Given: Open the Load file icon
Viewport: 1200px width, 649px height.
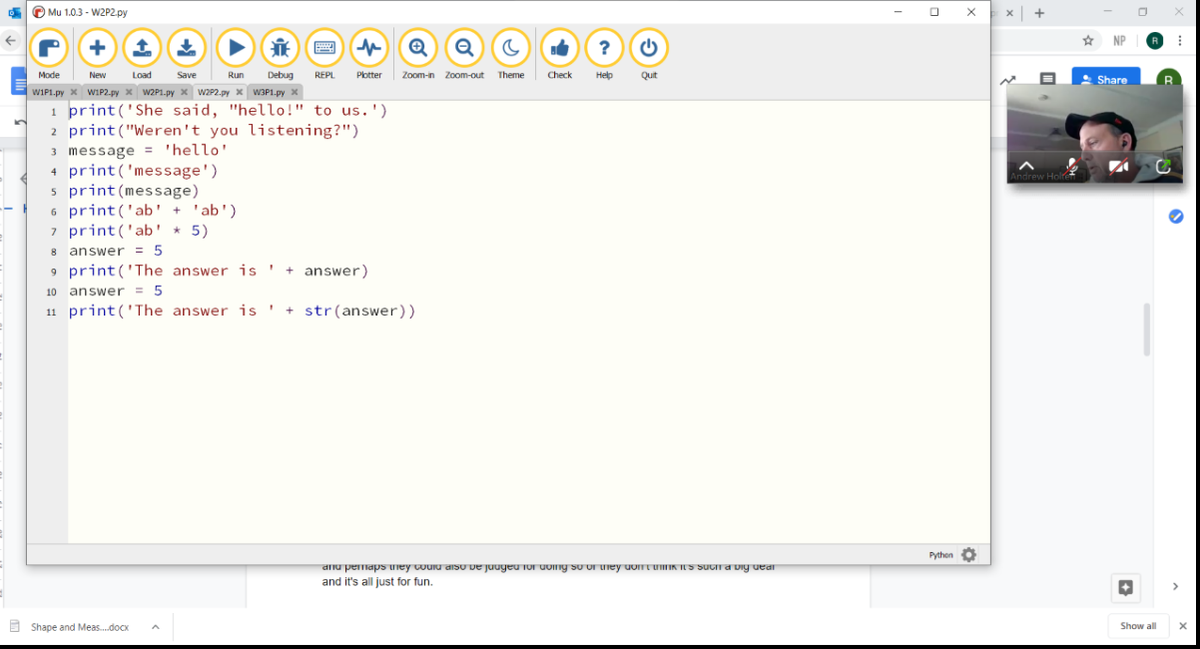Looking at the screenshot, I should pyautogui.click(x=142, y=48).
